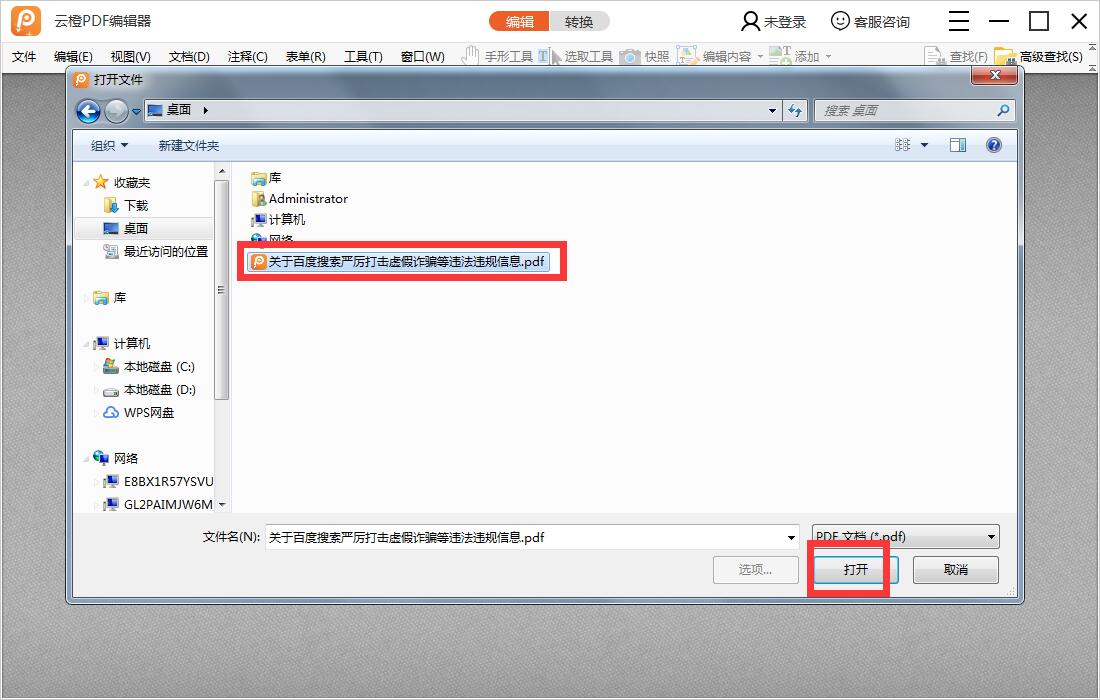Click the 查找(F) find tool
The height and width of the screenshot is (700, 1100).
click(x=956, y=56)
